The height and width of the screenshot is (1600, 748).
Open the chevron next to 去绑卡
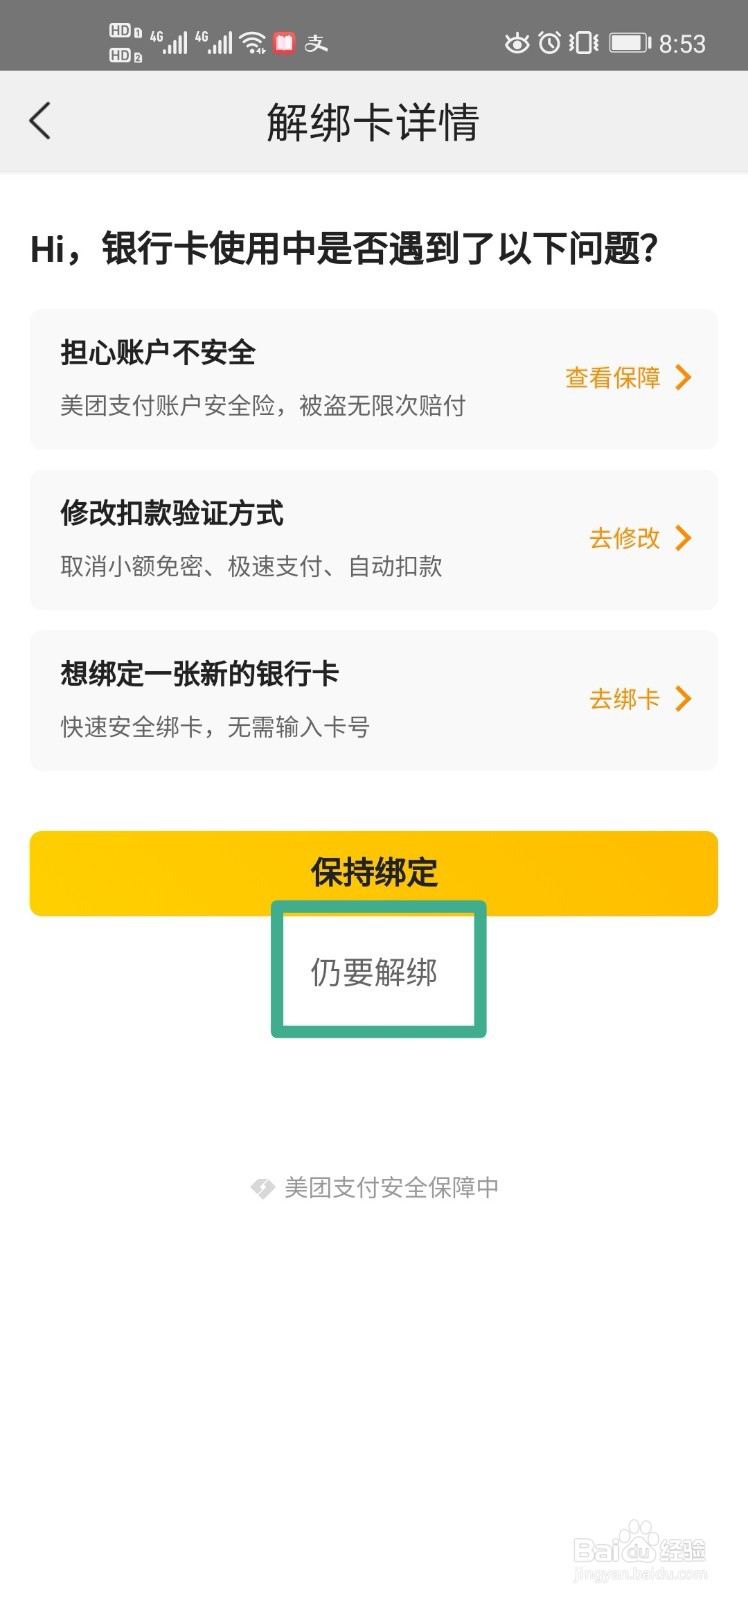tap(684, 698)
